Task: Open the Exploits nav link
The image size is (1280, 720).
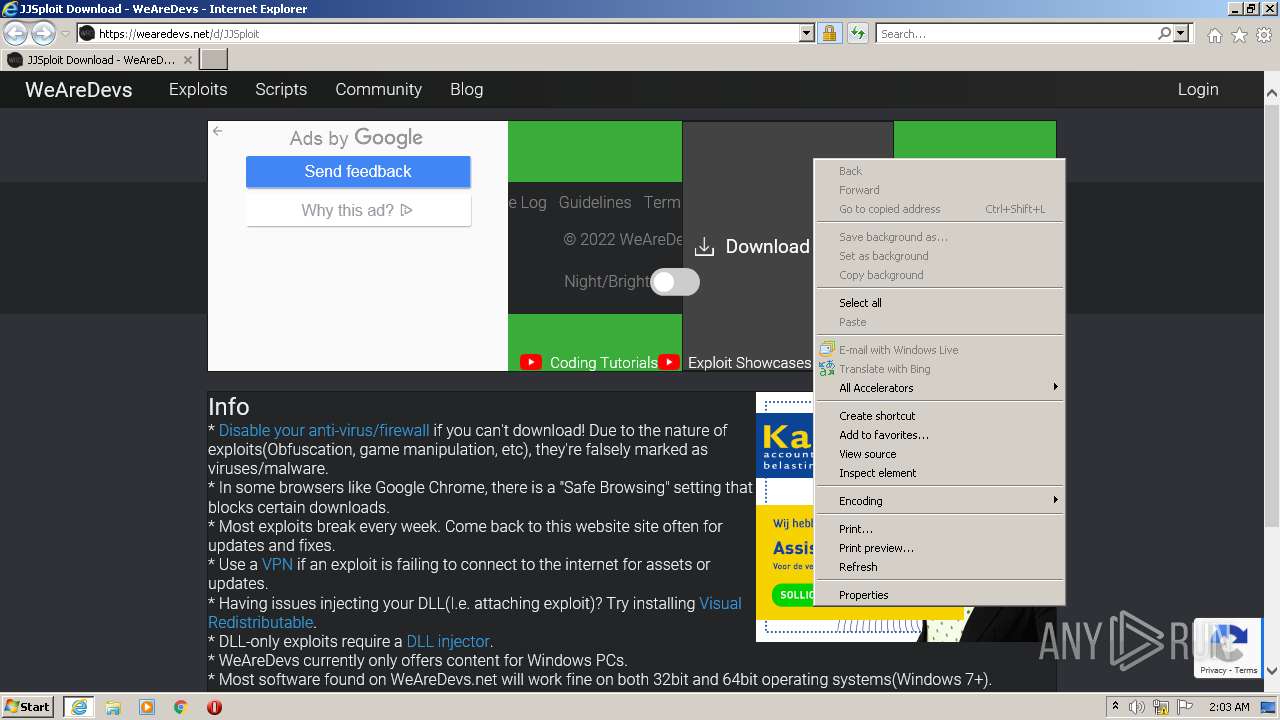Action: [198, 89]
